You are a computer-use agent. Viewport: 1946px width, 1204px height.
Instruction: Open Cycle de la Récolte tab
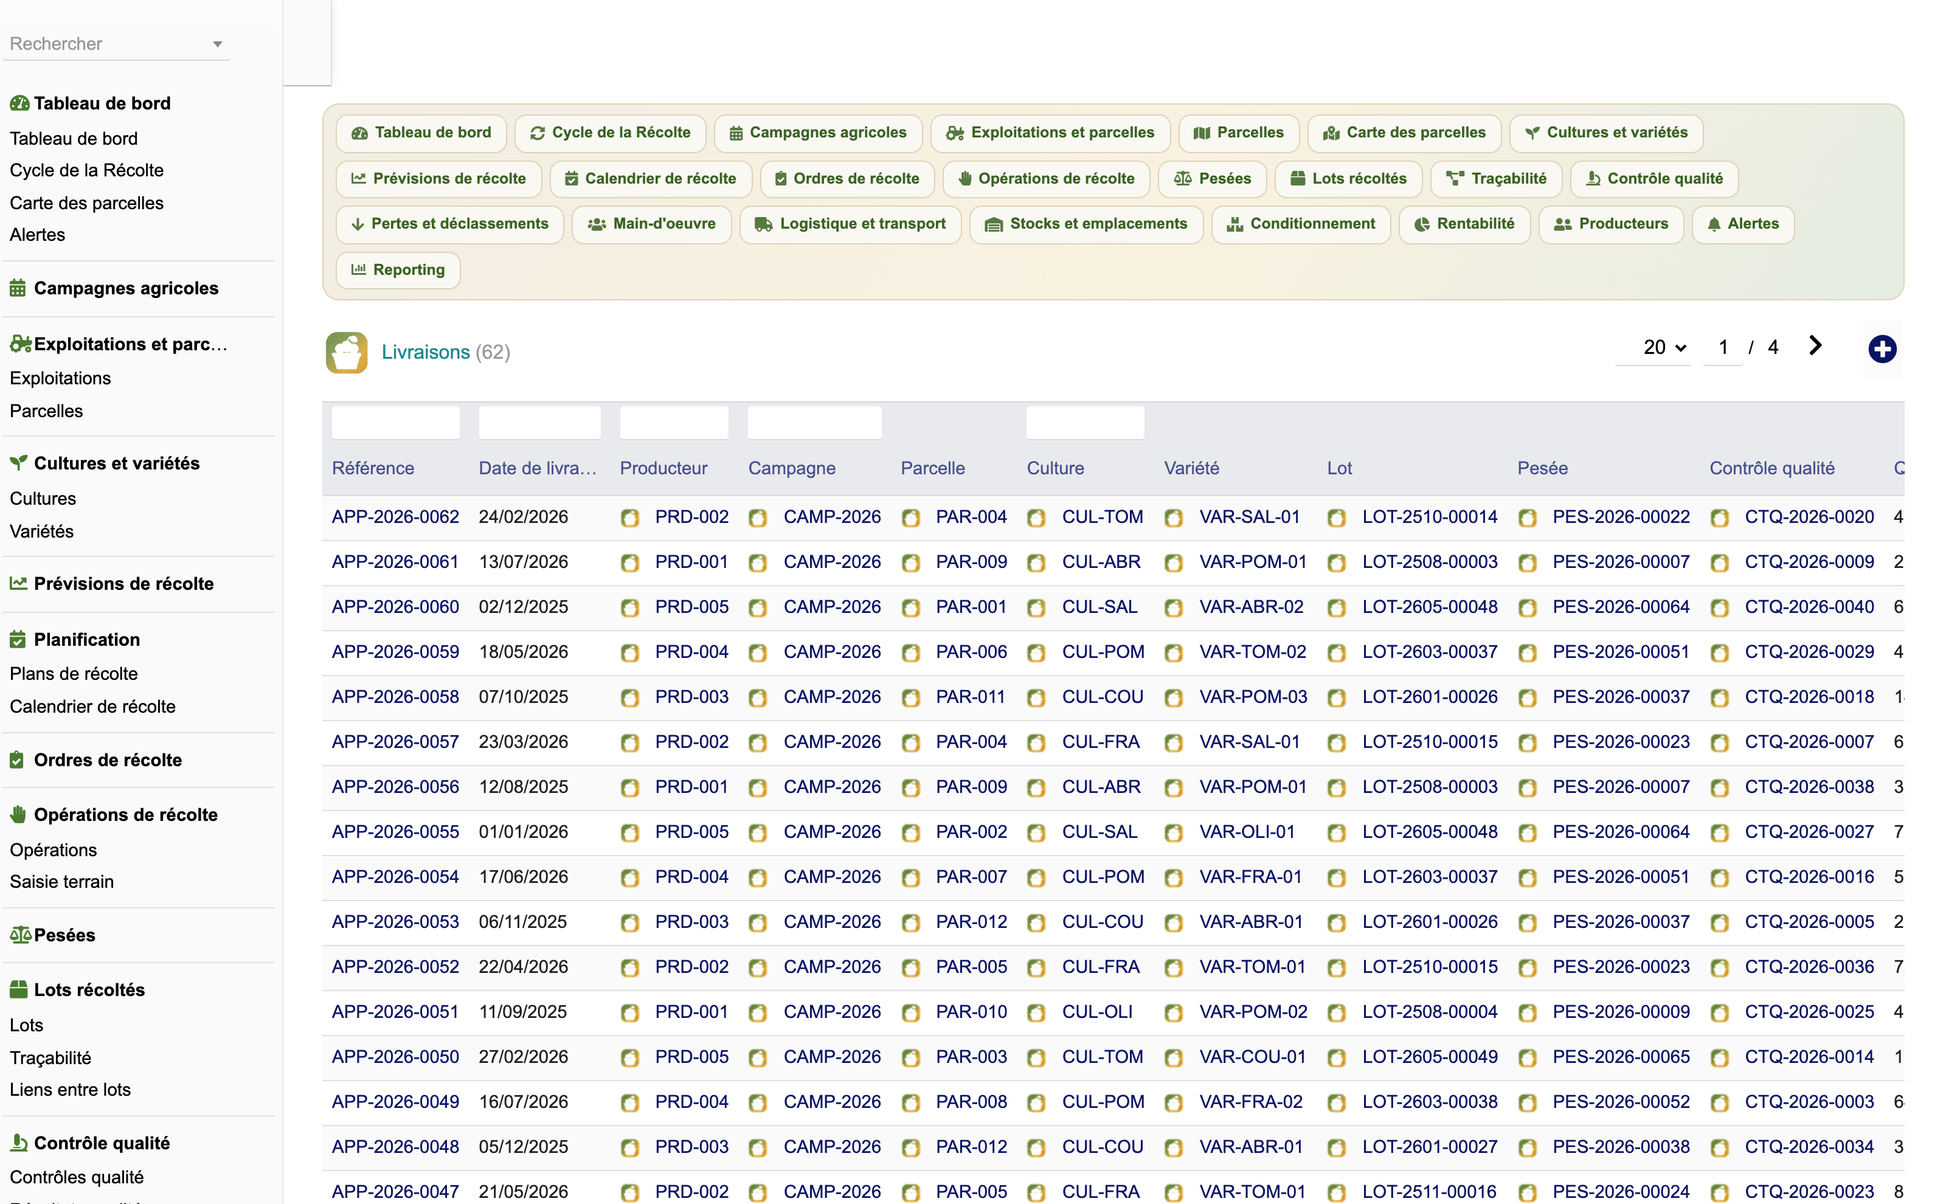coord(610,133)
